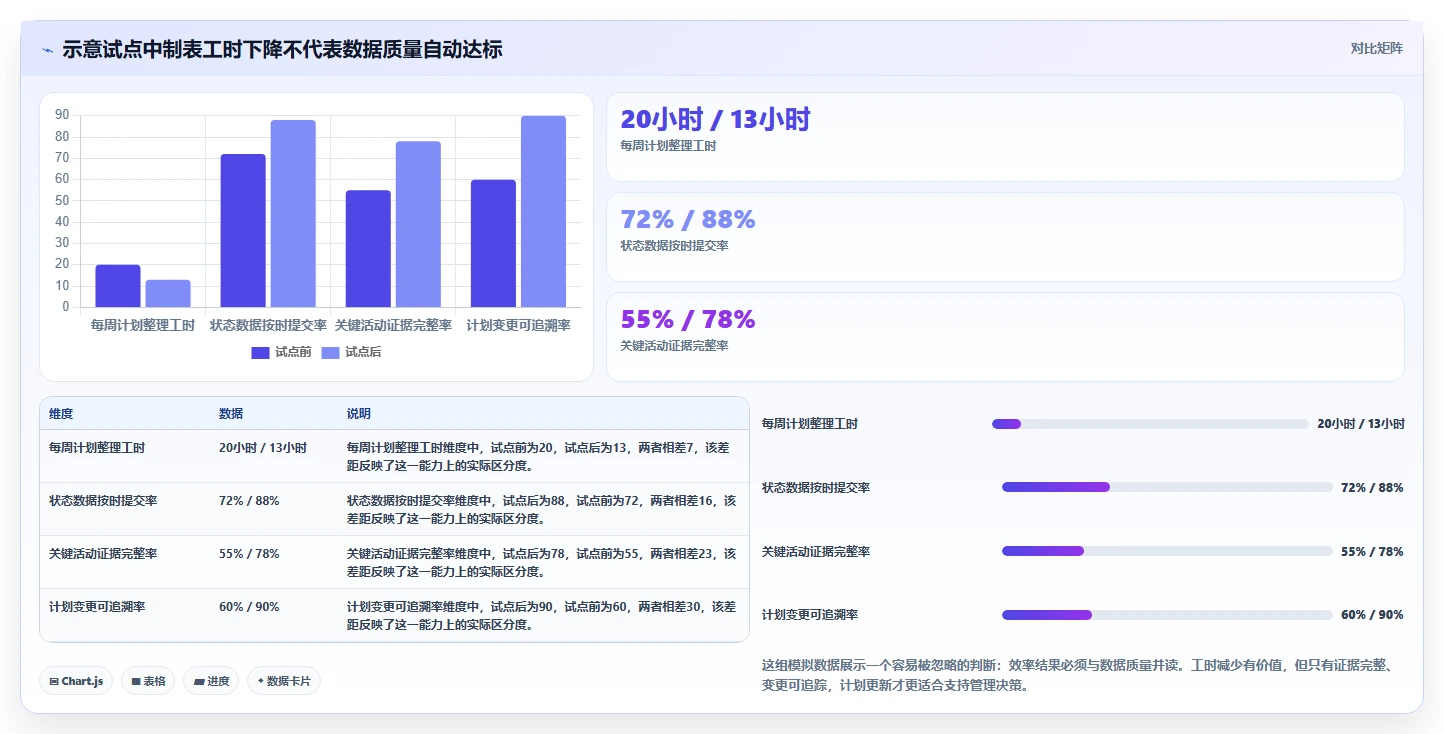Click the 计划变更可追溯率 label in the progress list
Image resolution: width=1444 pixels, height=734 pixels.
click(x=810, y=615)
